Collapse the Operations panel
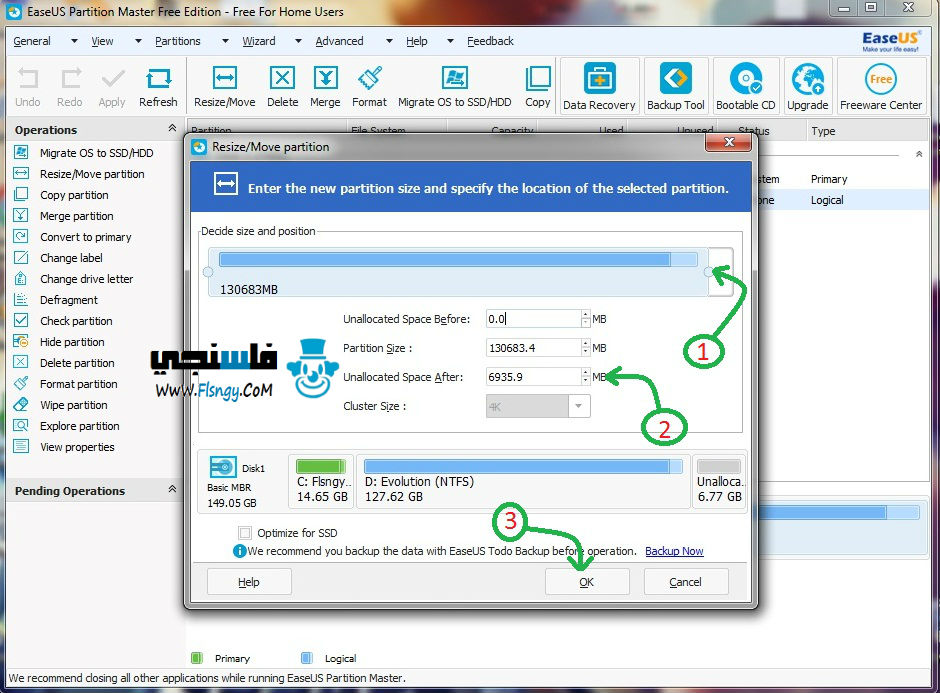Screen dimensions: 940x693 point(172,128)
